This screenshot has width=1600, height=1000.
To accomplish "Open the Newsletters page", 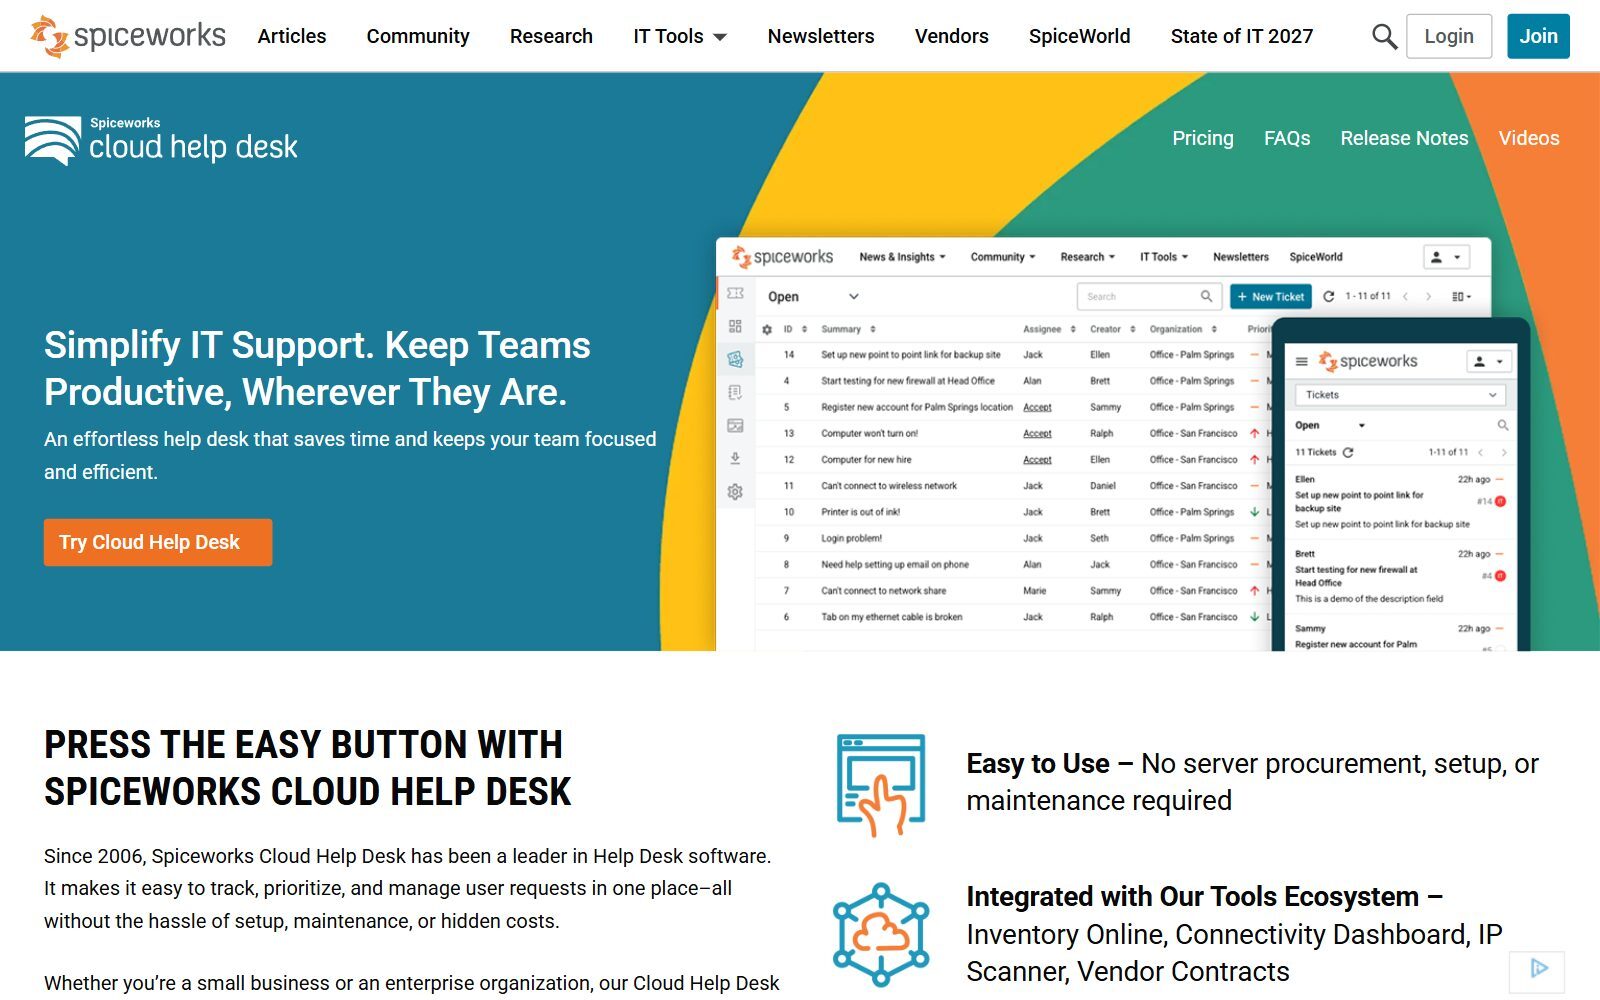I will (x=821, y=36).
